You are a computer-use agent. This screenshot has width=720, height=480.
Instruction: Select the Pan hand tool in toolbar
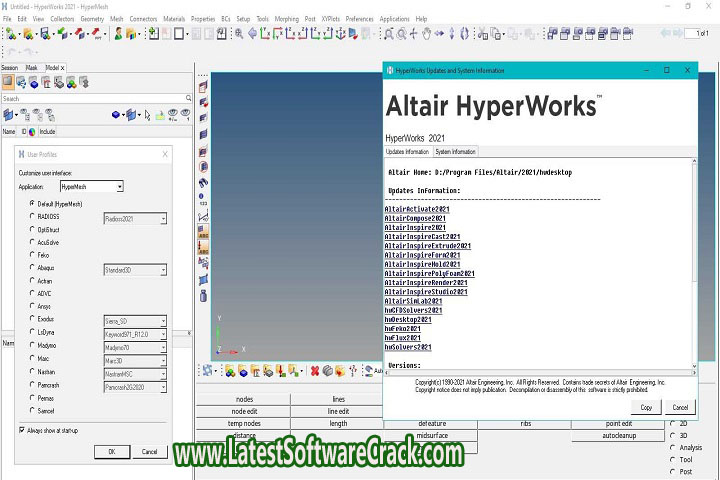click(427, 34)
